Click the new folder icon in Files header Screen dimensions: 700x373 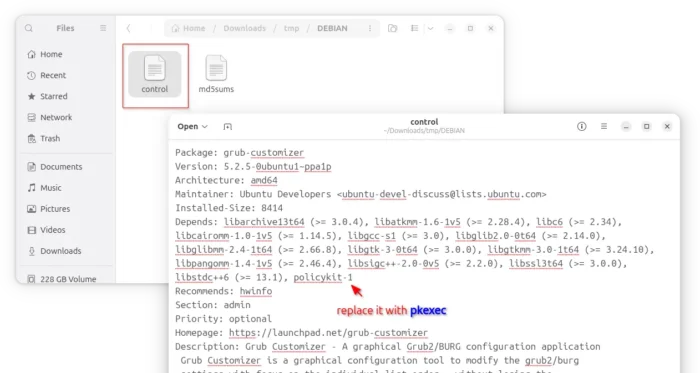(392, 28)
